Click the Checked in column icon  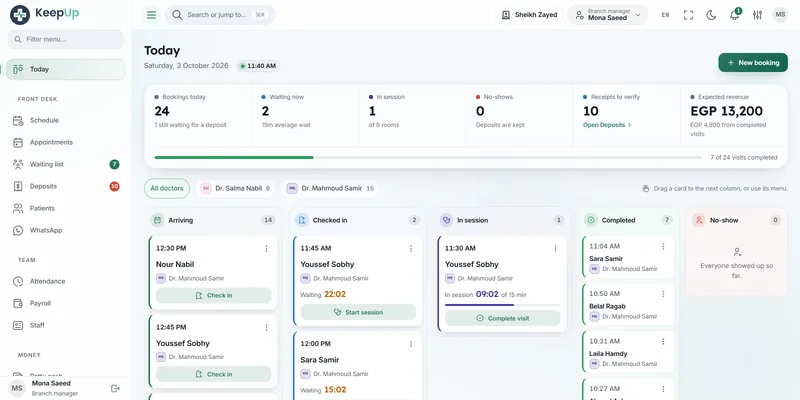click(x=302, y=220)
